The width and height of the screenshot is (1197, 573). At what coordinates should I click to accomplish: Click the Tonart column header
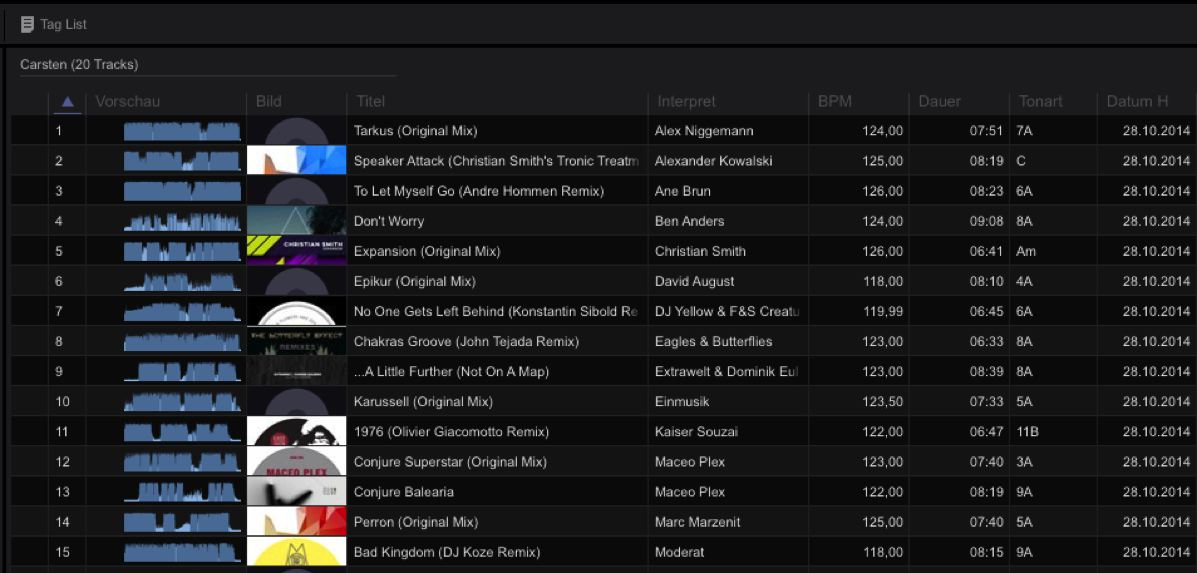click(x=1040, y=101)
